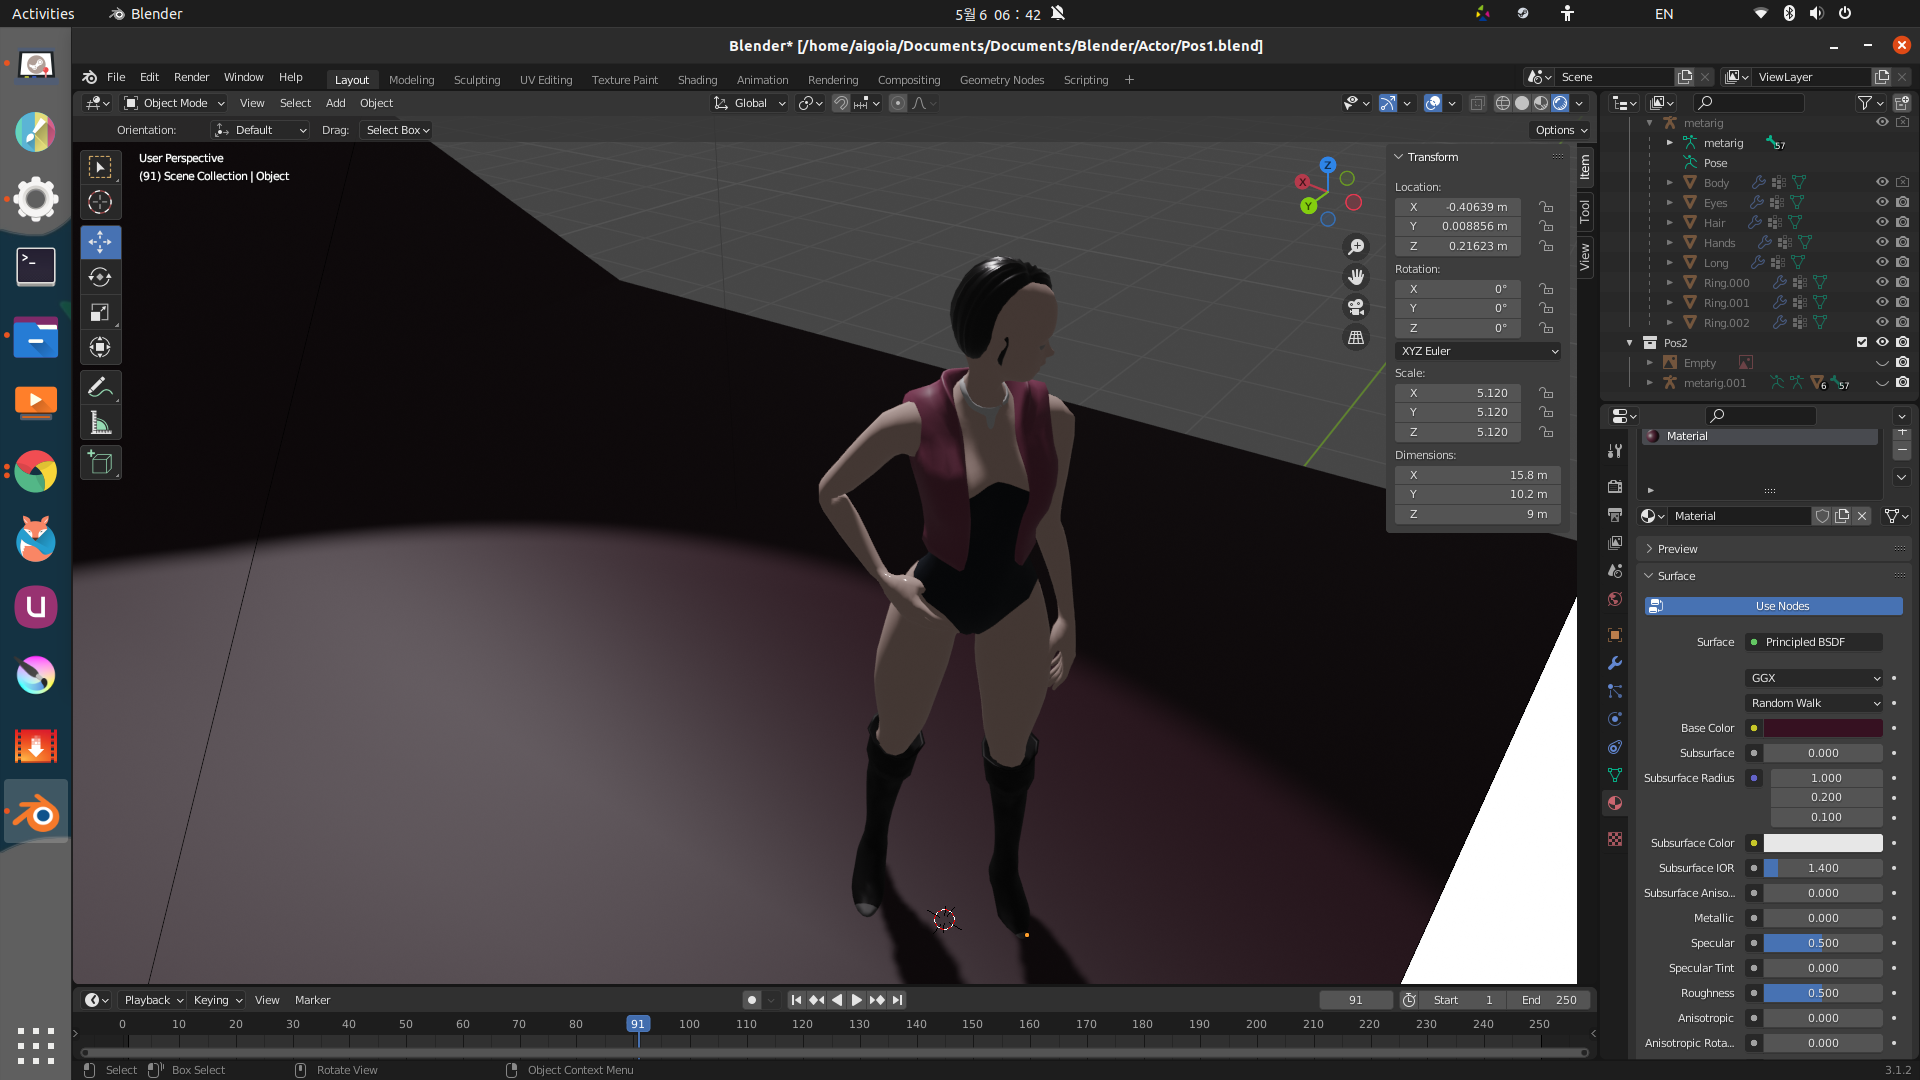This screenshot has width=1920, height=1080.
Task: Open the Options button in viewport header
Action: (x=1560, y=130)
